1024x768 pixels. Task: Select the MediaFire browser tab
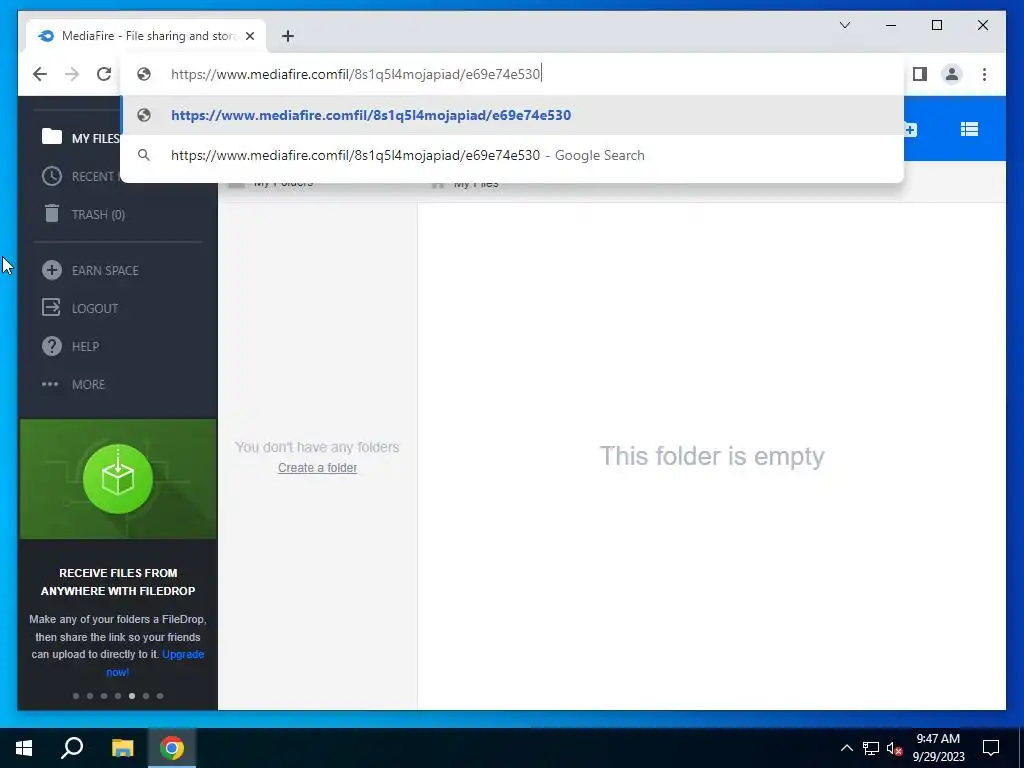(x=146, y=36)
